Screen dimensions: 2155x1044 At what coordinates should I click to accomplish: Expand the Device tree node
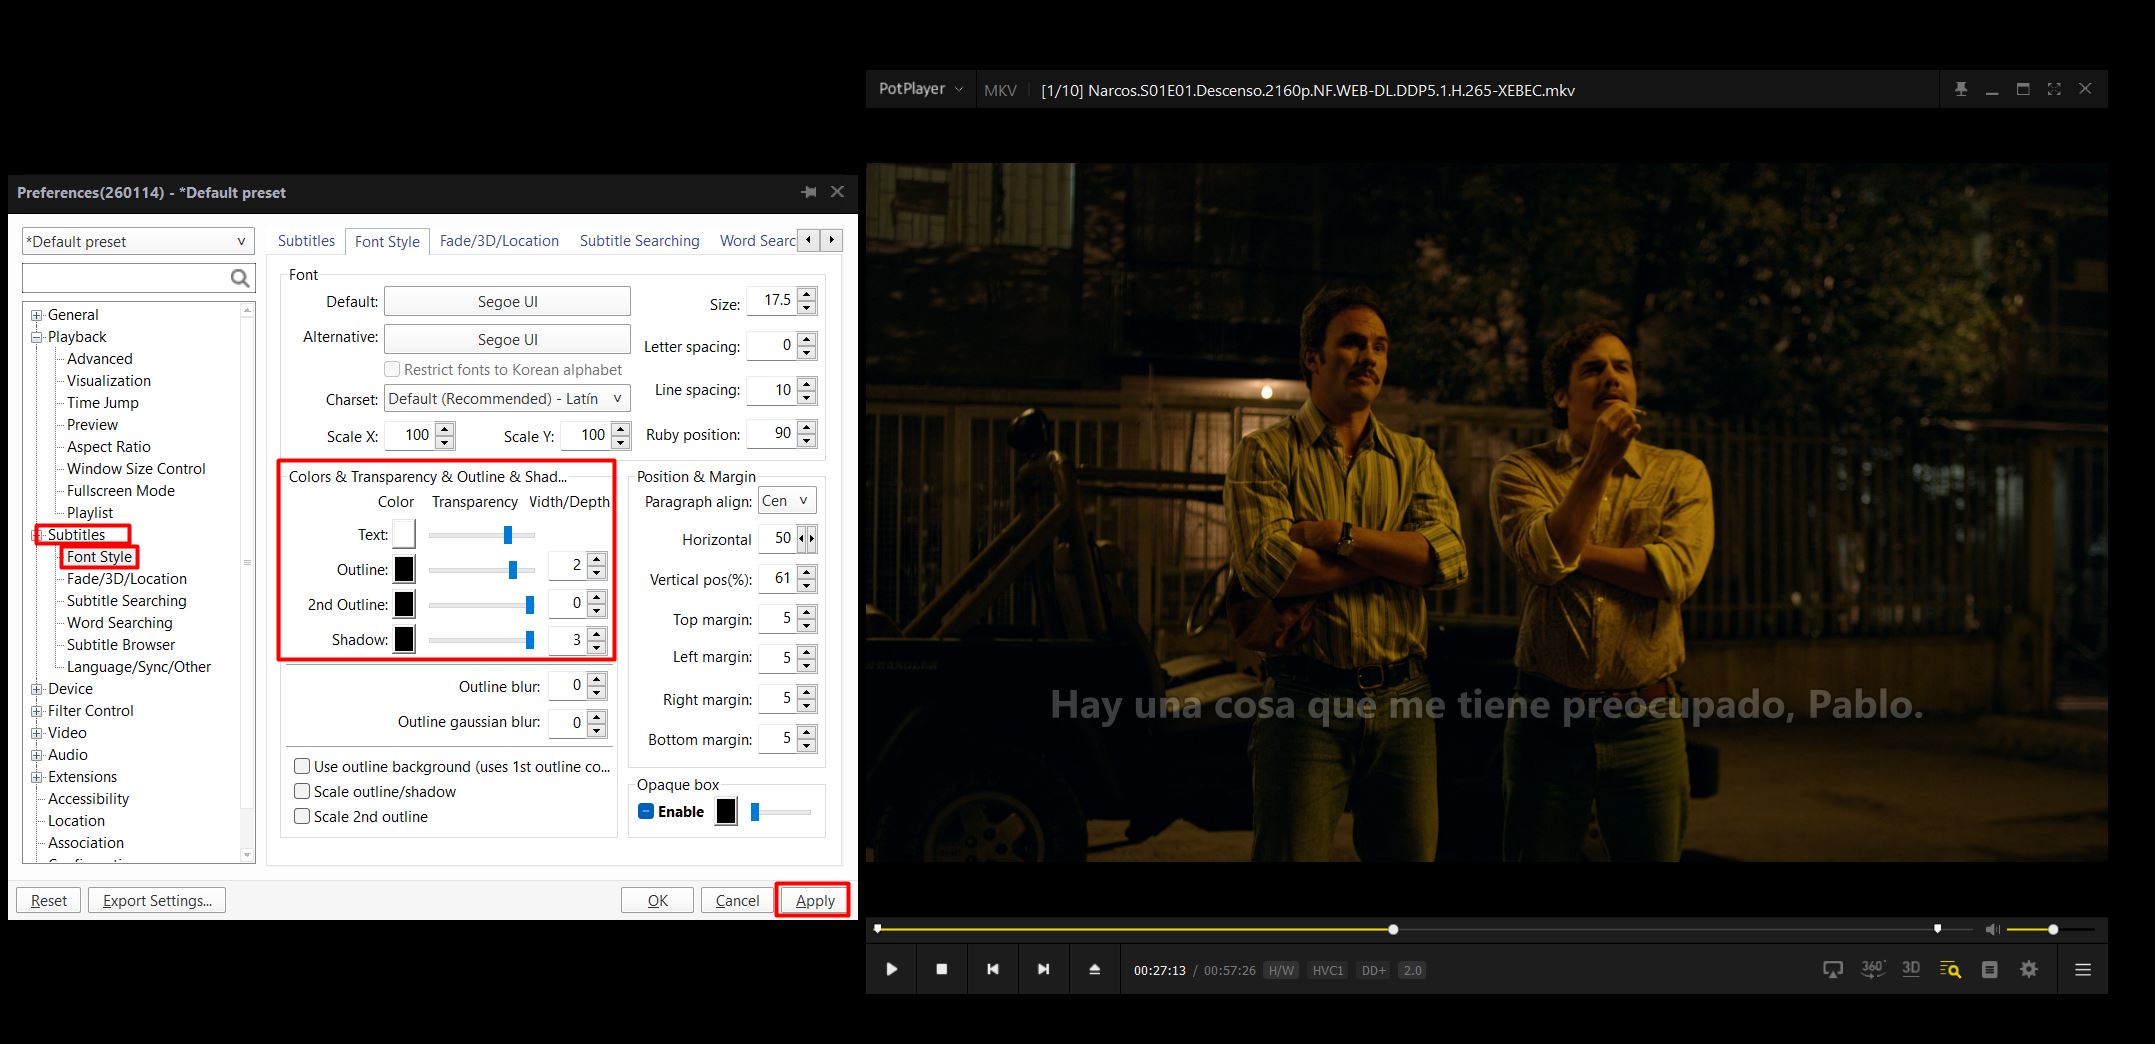(37, 689)
